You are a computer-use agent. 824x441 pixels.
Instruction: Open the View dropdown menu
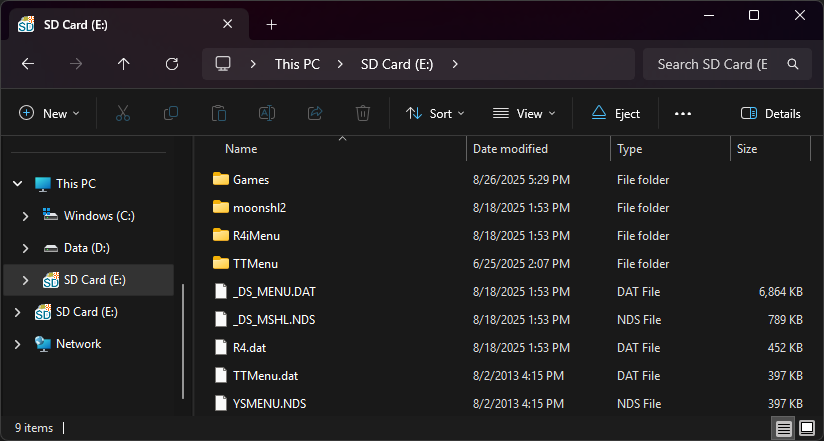[x=524, y=114]
